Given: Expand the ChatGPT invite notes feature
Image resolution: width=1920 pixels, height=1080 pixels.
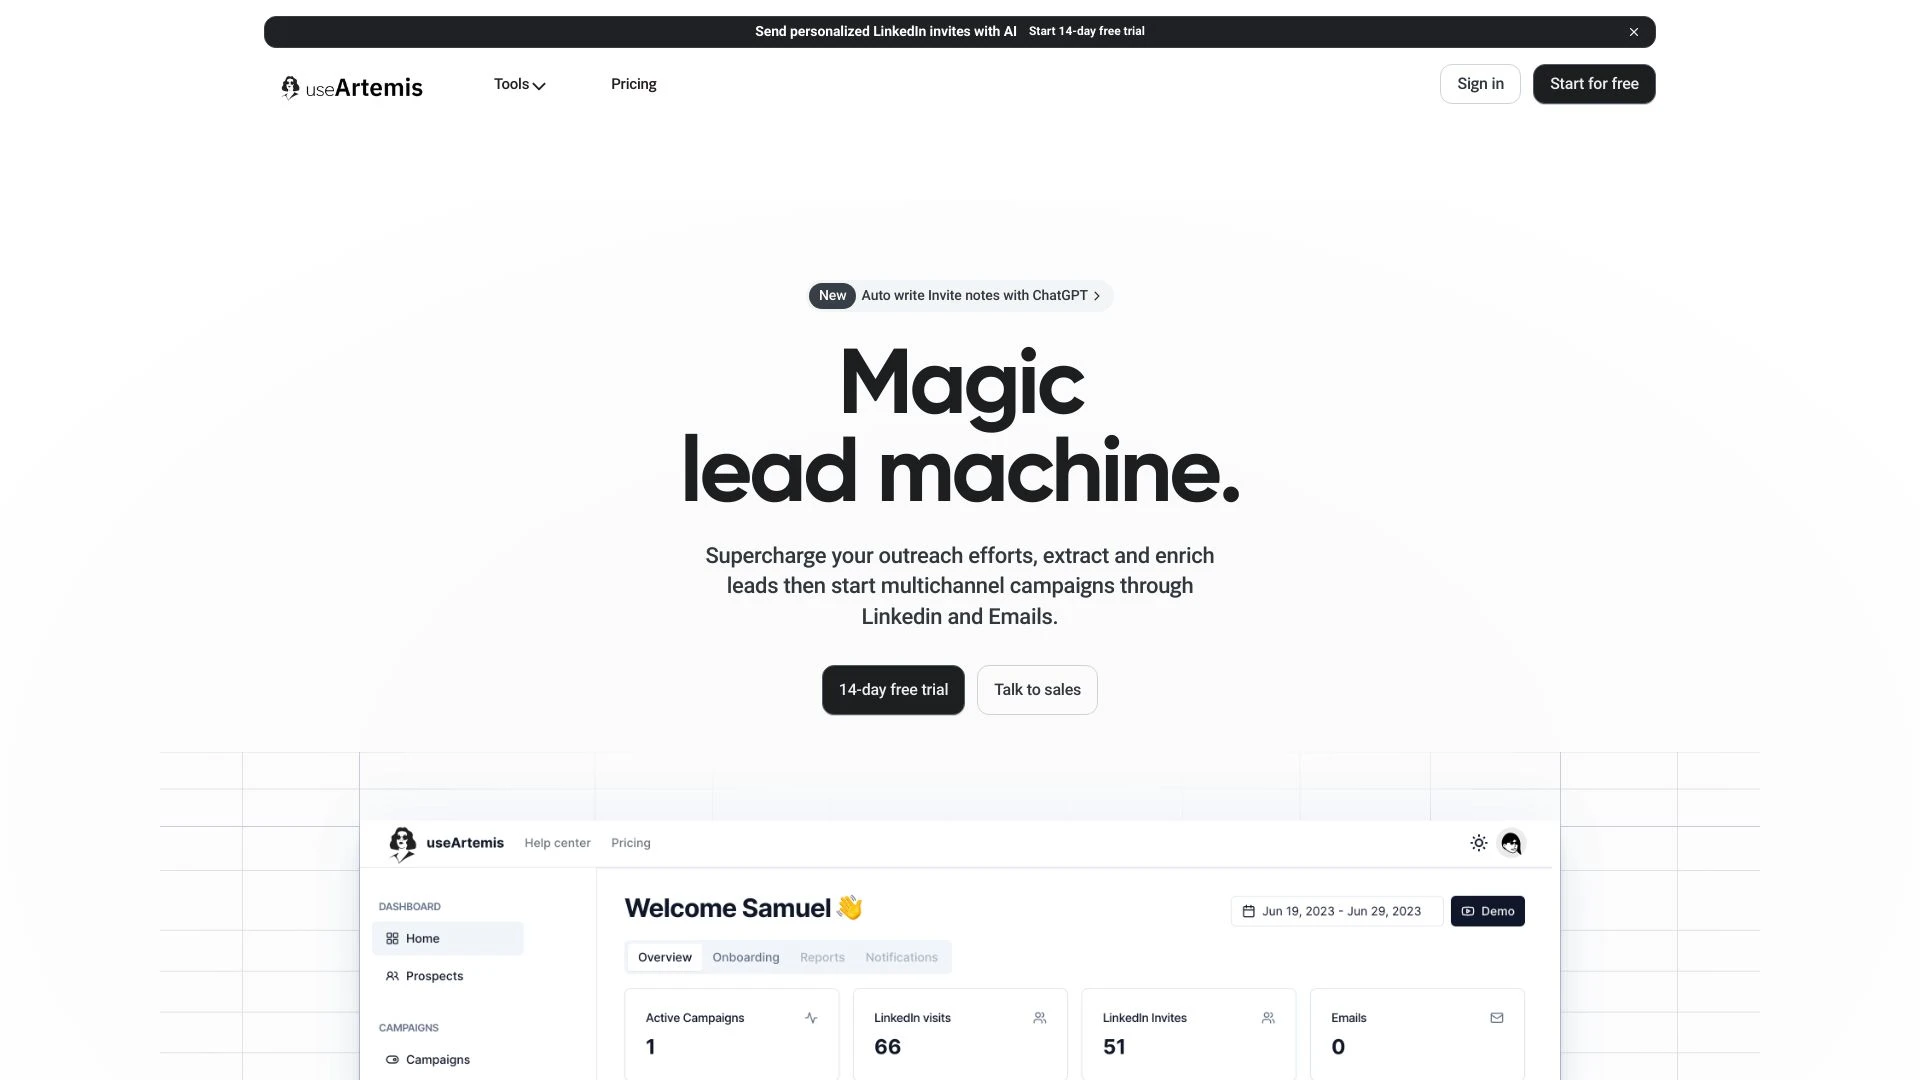Looking at the screenshot, I should click(x=960, y=295).
